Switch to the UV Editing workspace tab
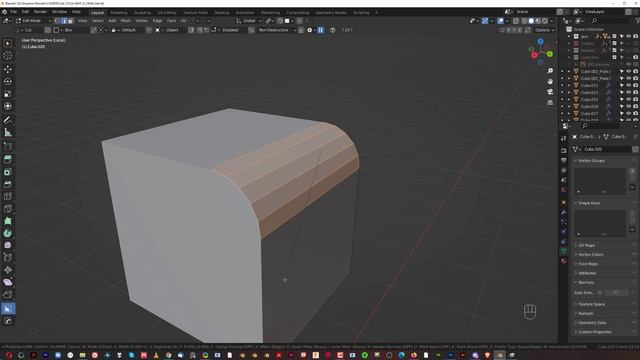640x360 pixels. (167, 13)
